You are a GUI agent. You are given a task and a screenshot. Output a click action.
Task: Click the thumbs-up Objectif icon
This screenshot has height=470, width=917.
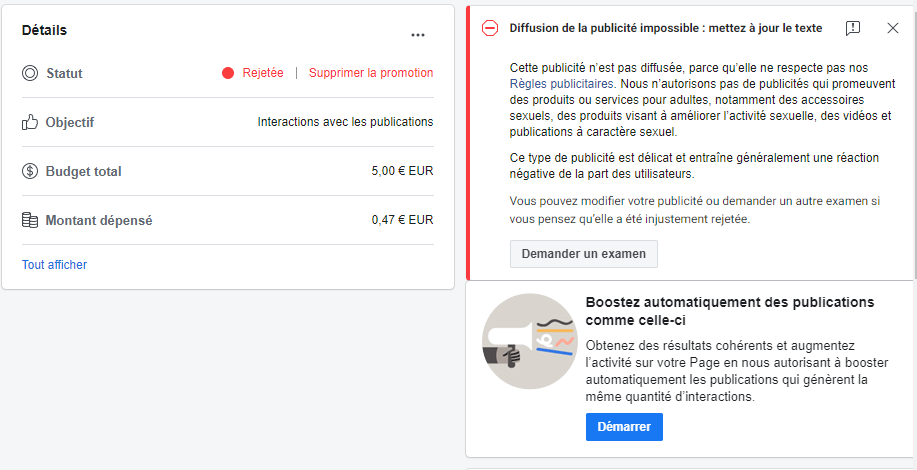click(30, 122)
